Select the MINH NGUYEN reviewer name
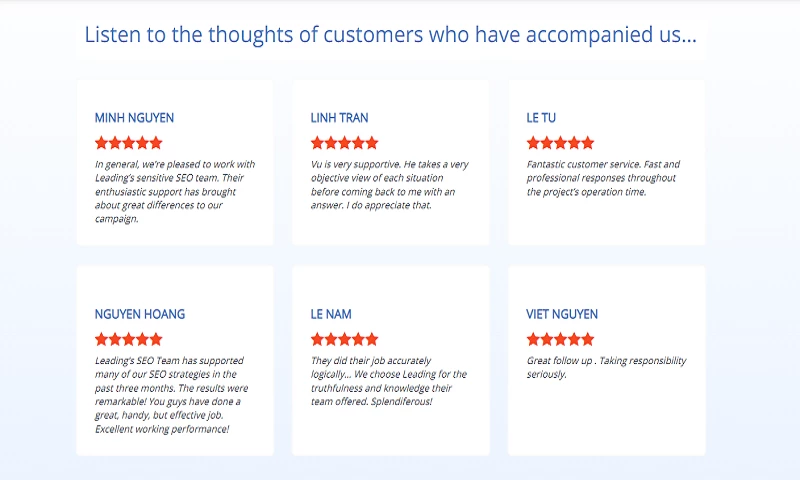The image size is (800, 480). (134, 118)
